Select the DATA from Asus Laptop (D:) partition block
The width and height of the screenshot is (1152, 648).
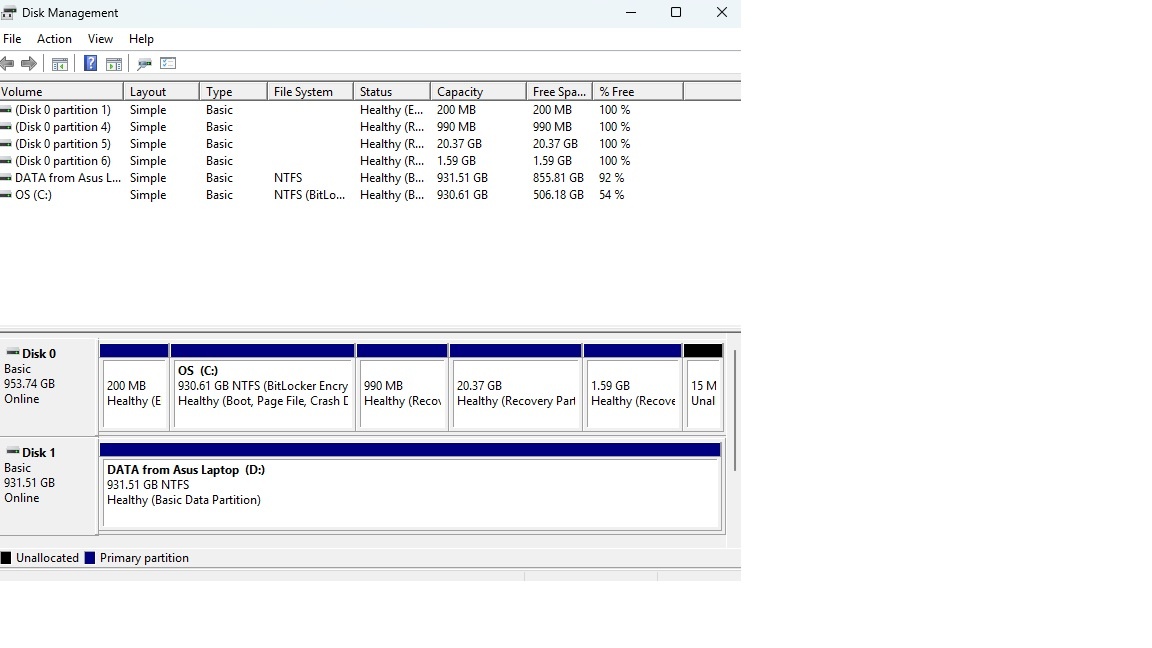410,486
